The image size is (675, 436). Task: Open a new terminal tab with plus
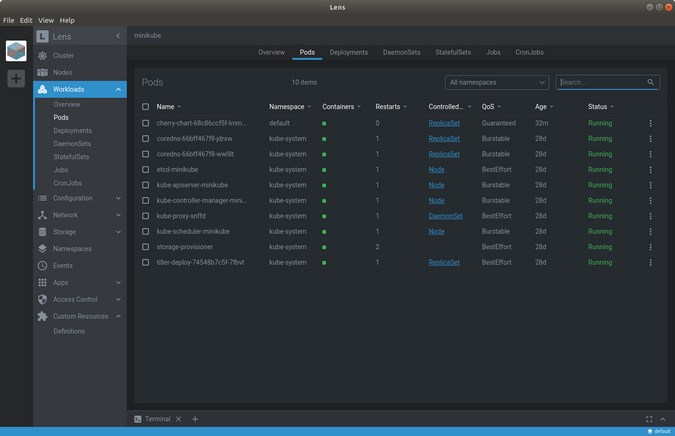pos(195,419)
